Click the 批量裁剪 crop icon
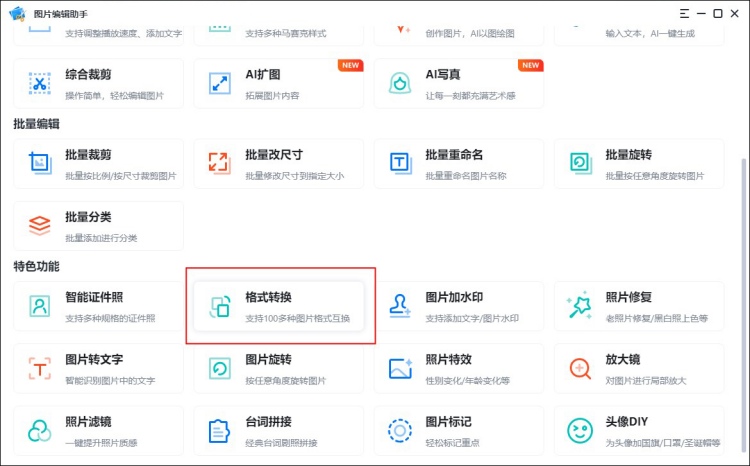 coord(40,163)
